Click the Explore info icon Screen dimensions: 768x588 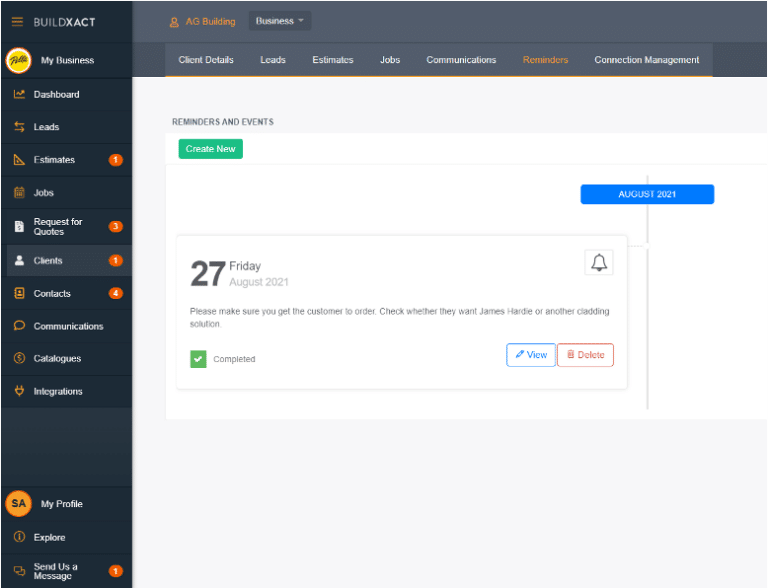tap(19, 537)
